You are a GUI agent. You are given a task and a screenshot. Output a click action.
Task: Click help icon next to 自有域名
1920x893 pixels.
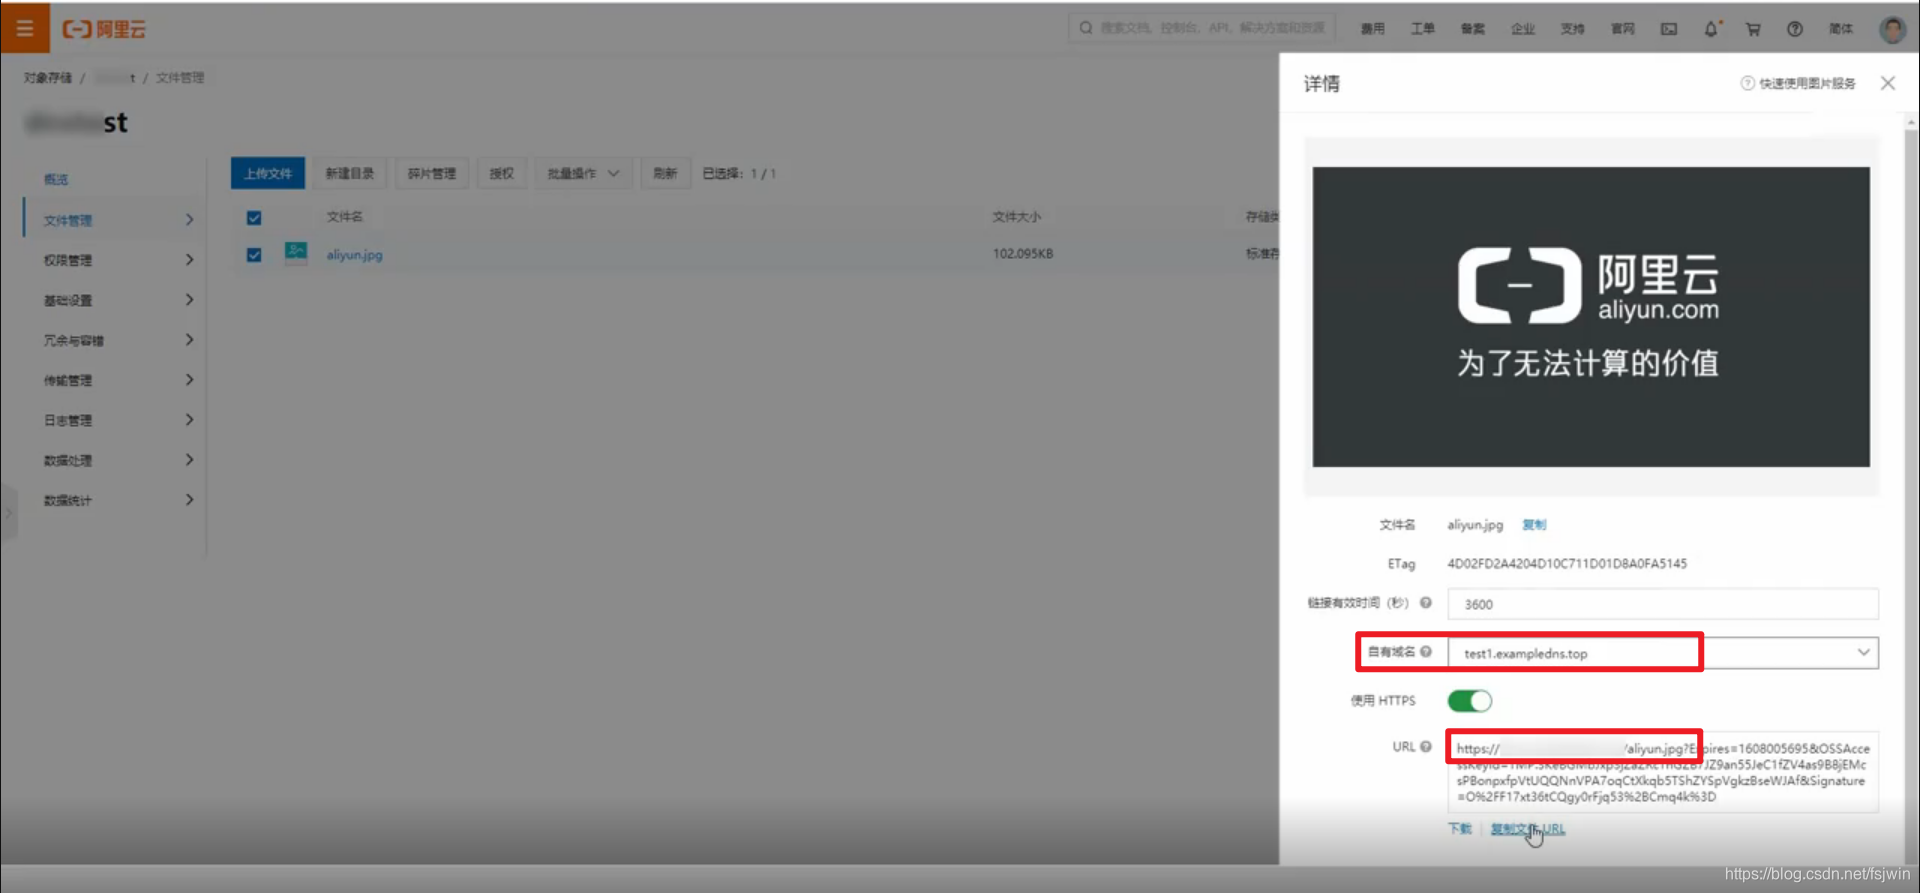point(1426,652)
